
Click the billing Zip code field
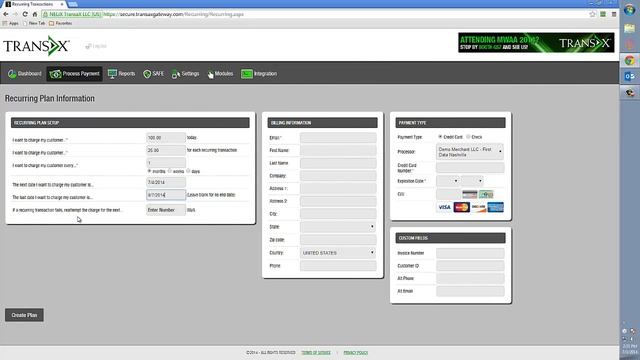click(x=338, y=240)
